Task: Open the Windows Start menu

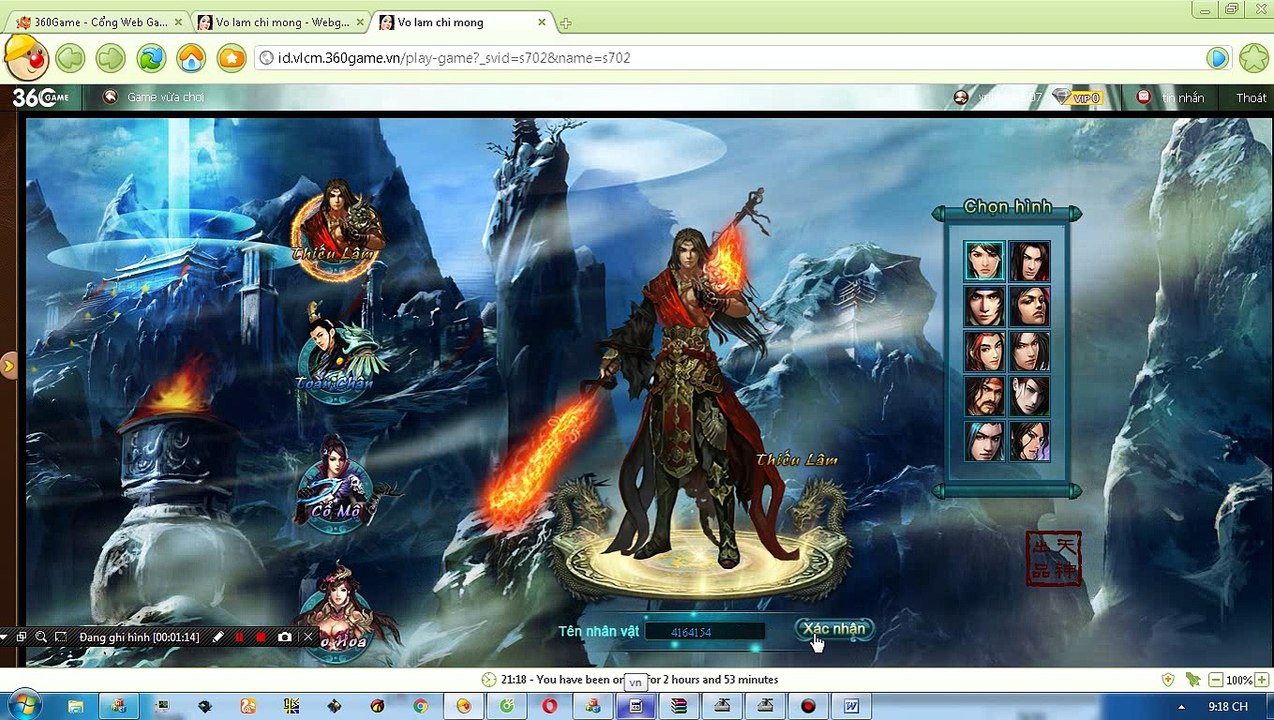Action: [23, 706]
